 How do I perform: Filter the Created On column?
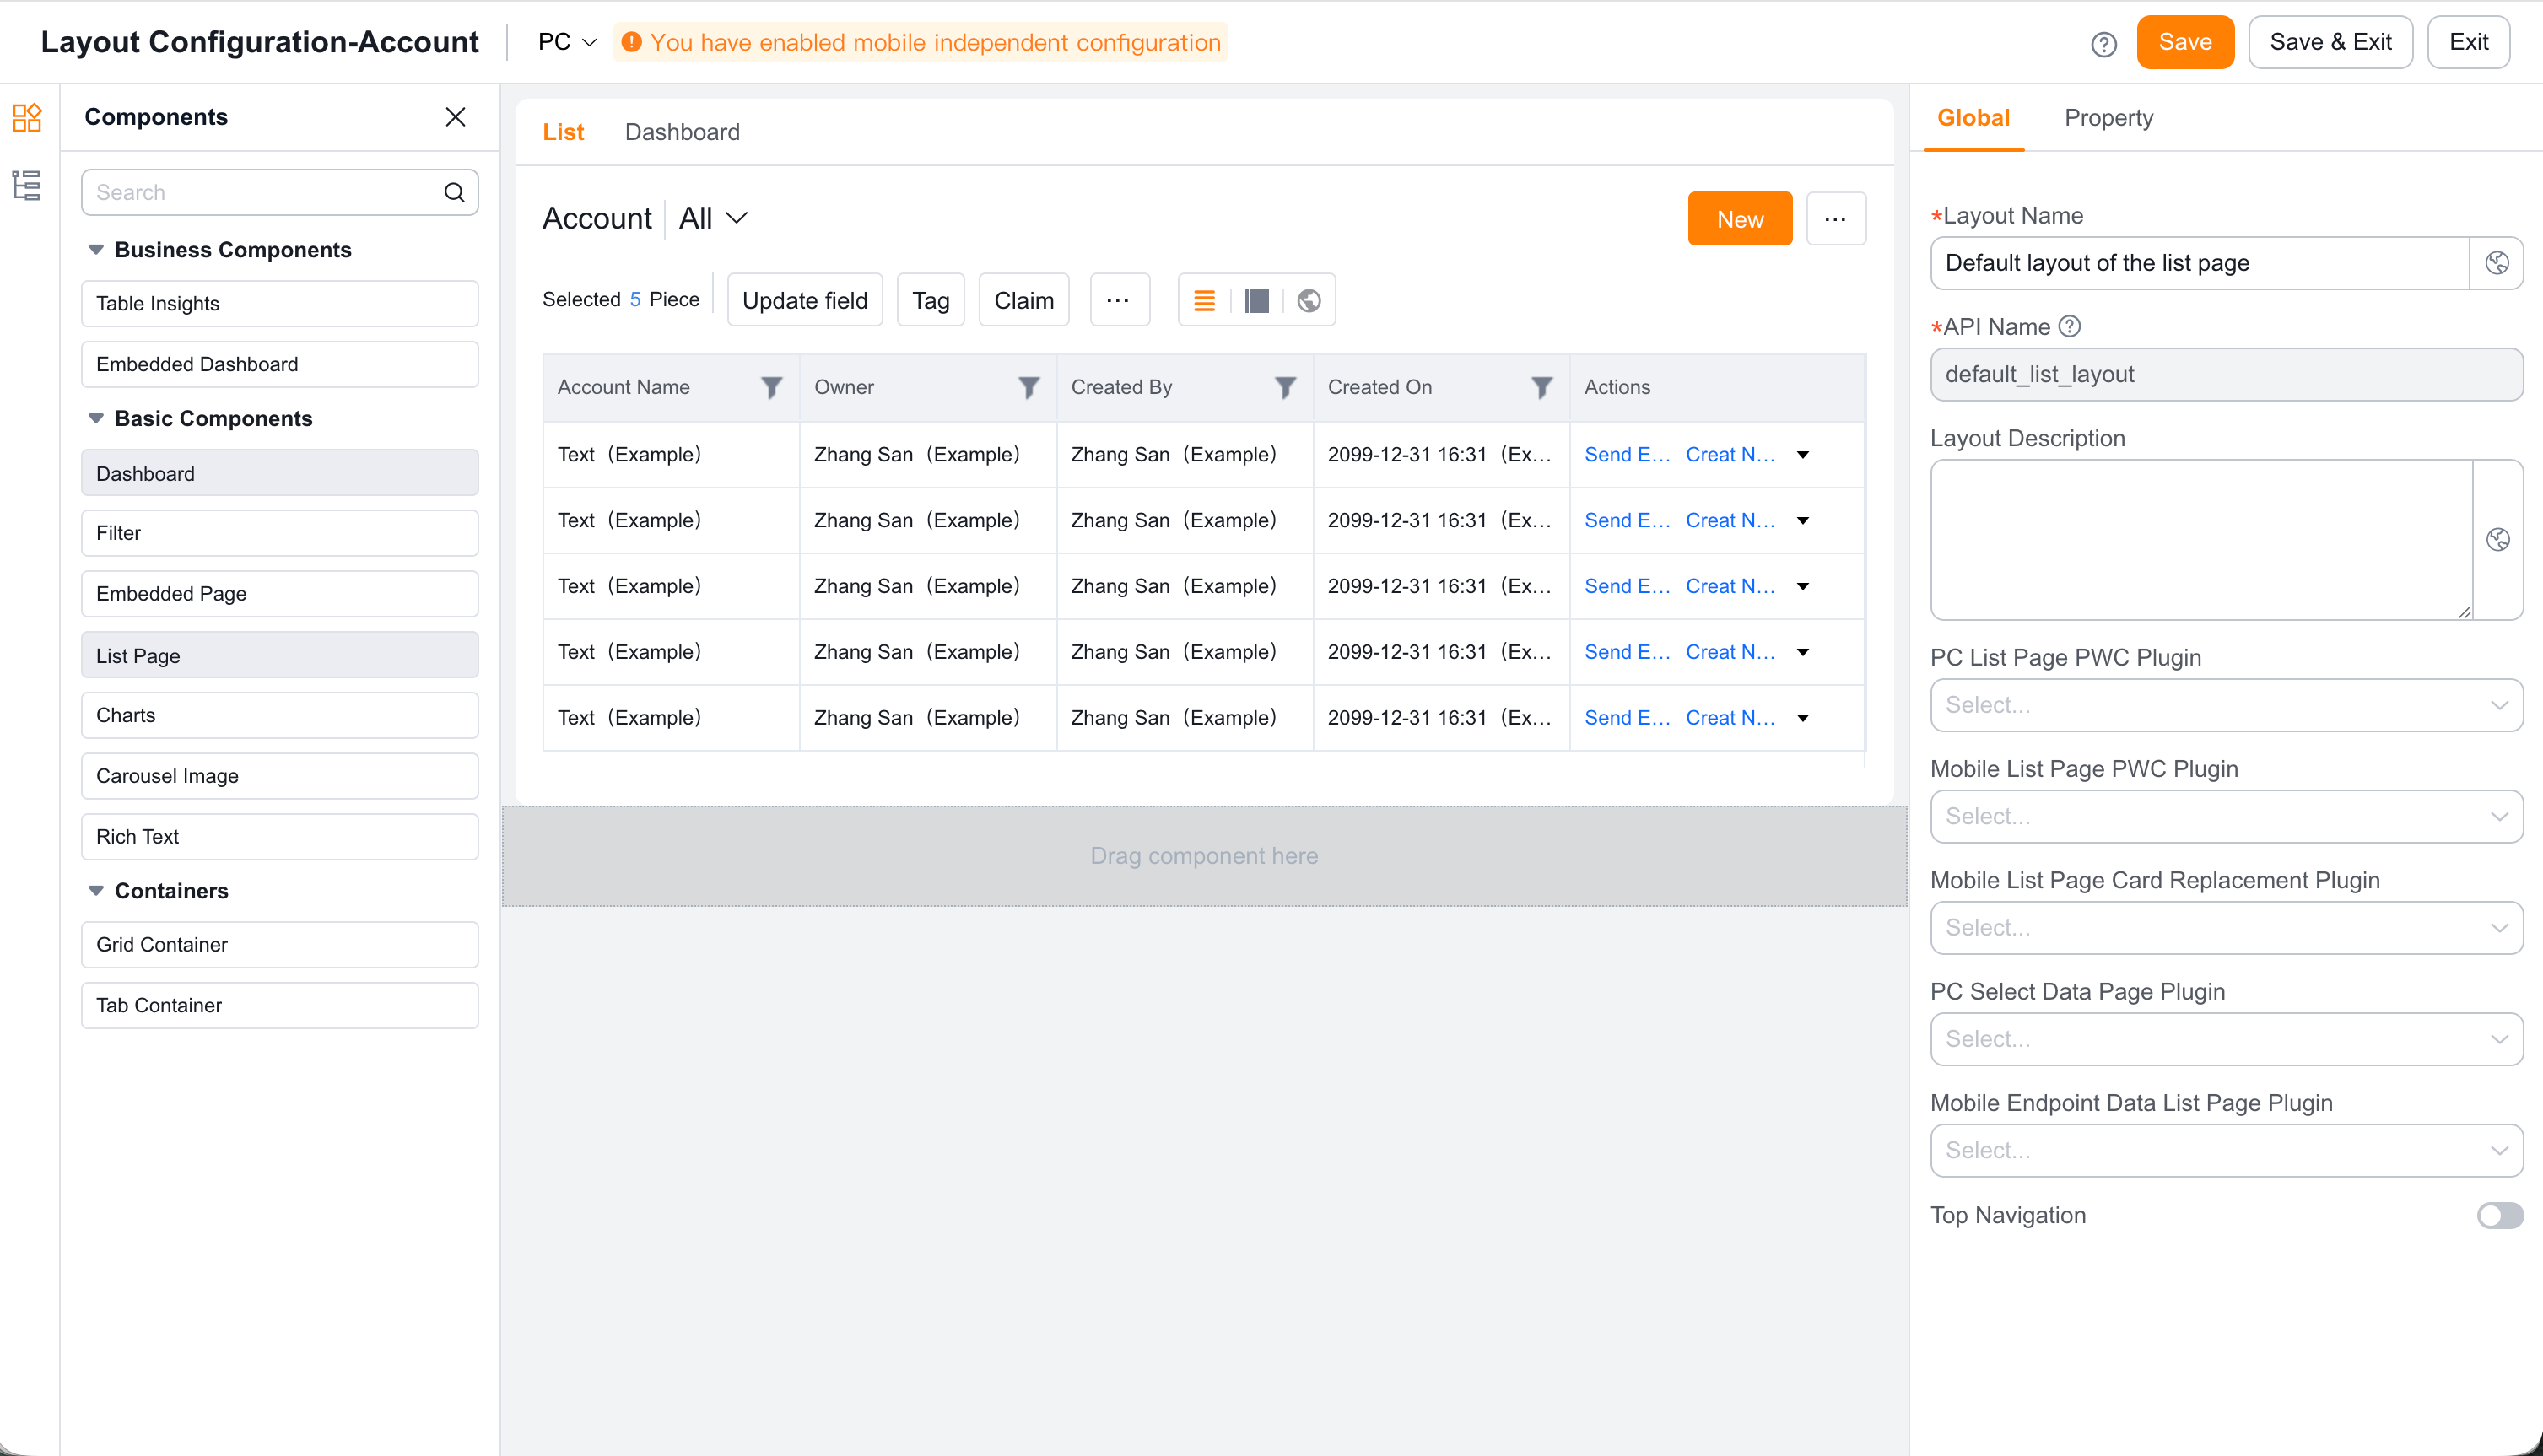(1542, 387)
